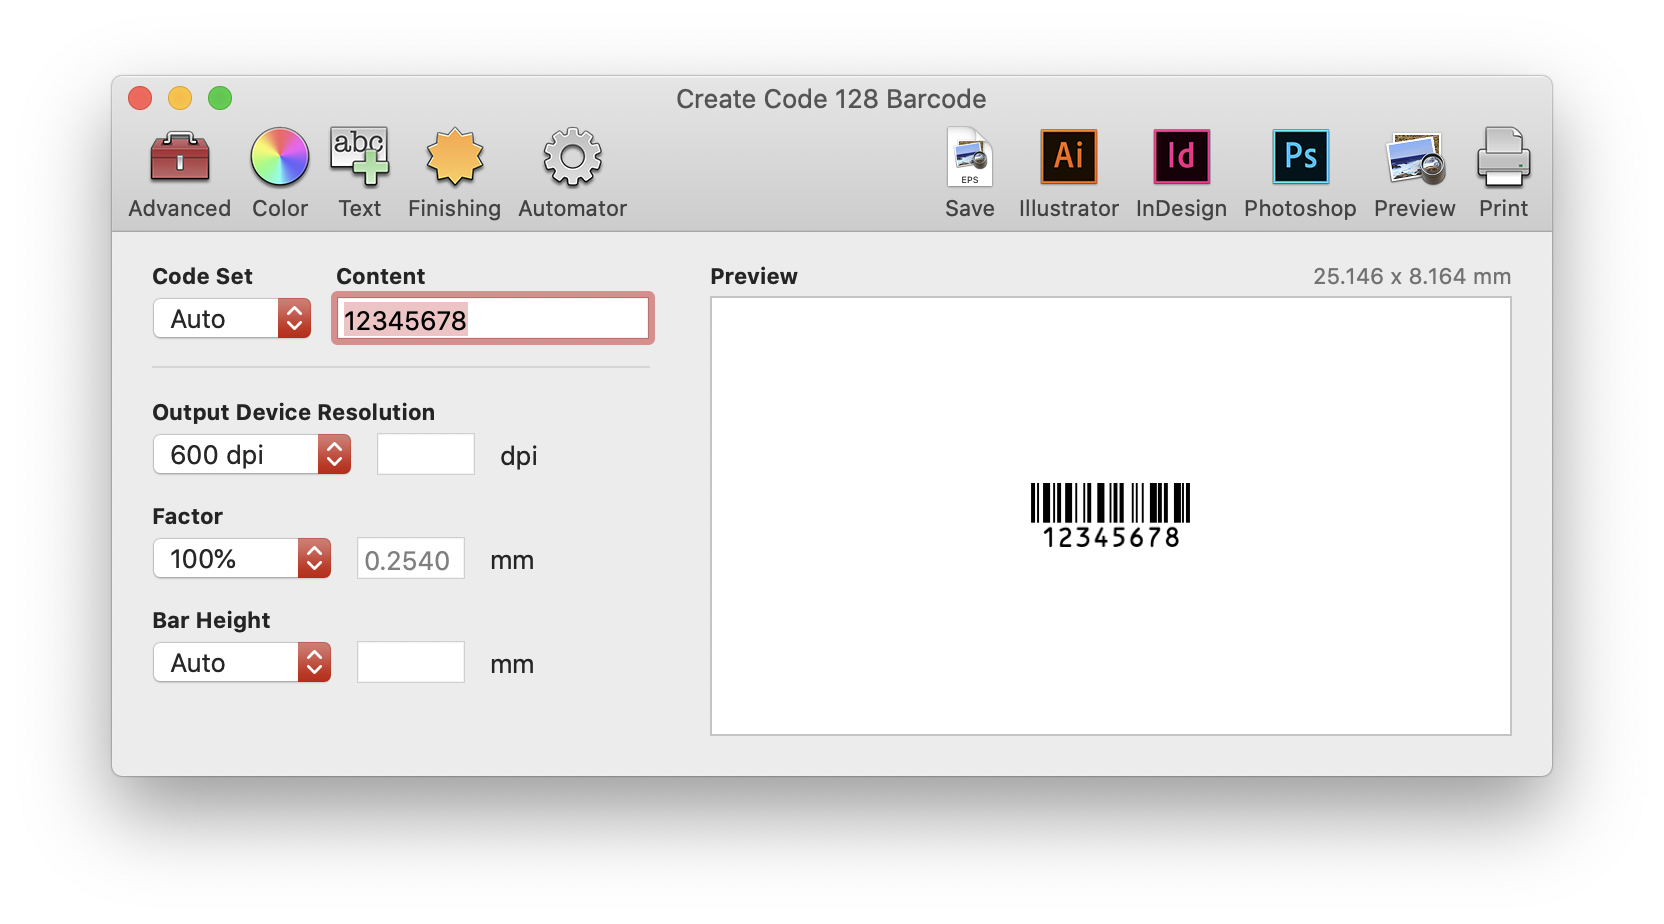Open the 600 dpi resolution dropdown
This screenshot has height=924, width=1664.
(x=252, y=455)
